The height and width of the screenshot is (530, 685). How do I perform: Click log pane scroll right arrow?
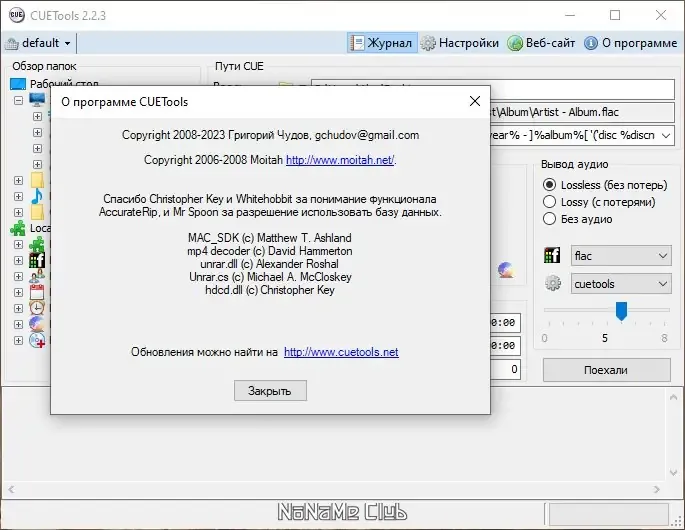click(657, 489)
